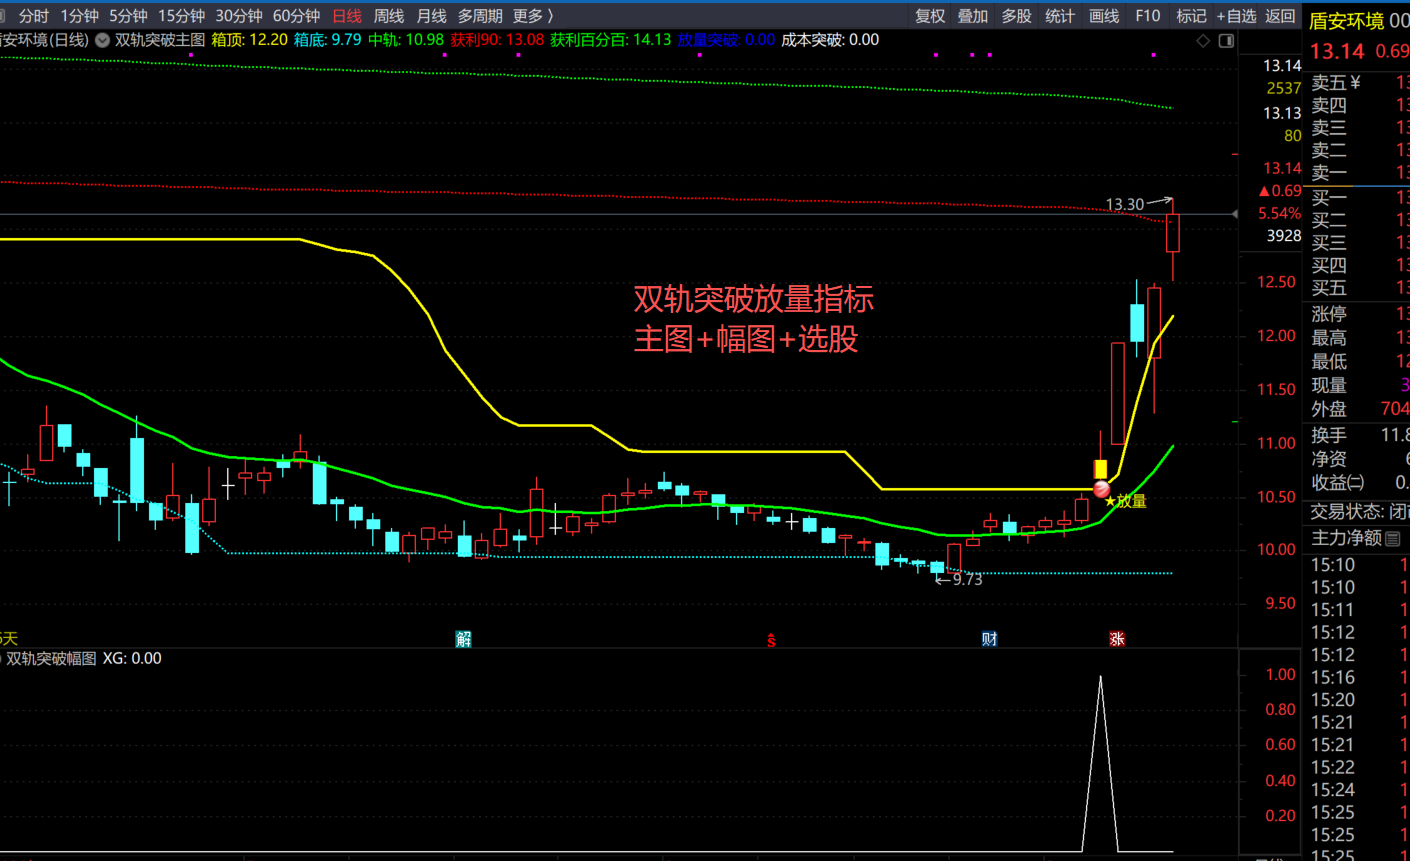1410x861 pixels.
Task: Add the stock via +自选
Action: (x=1236, y=16)
